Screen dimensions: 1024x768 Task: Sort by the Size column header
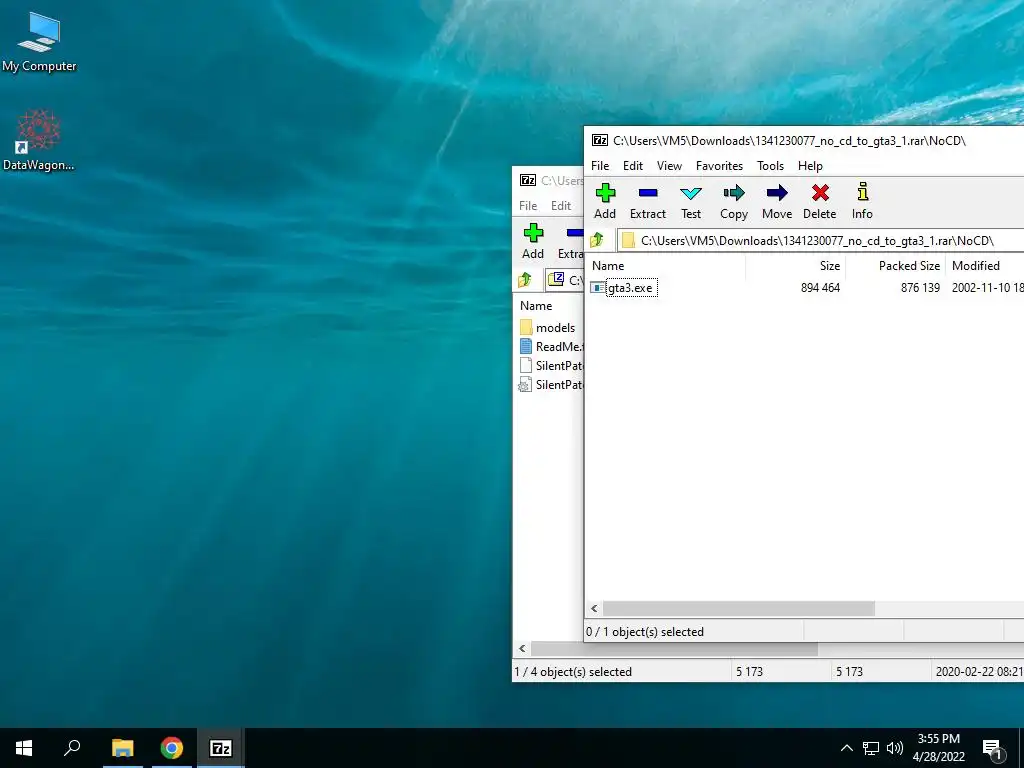point(795,266)
